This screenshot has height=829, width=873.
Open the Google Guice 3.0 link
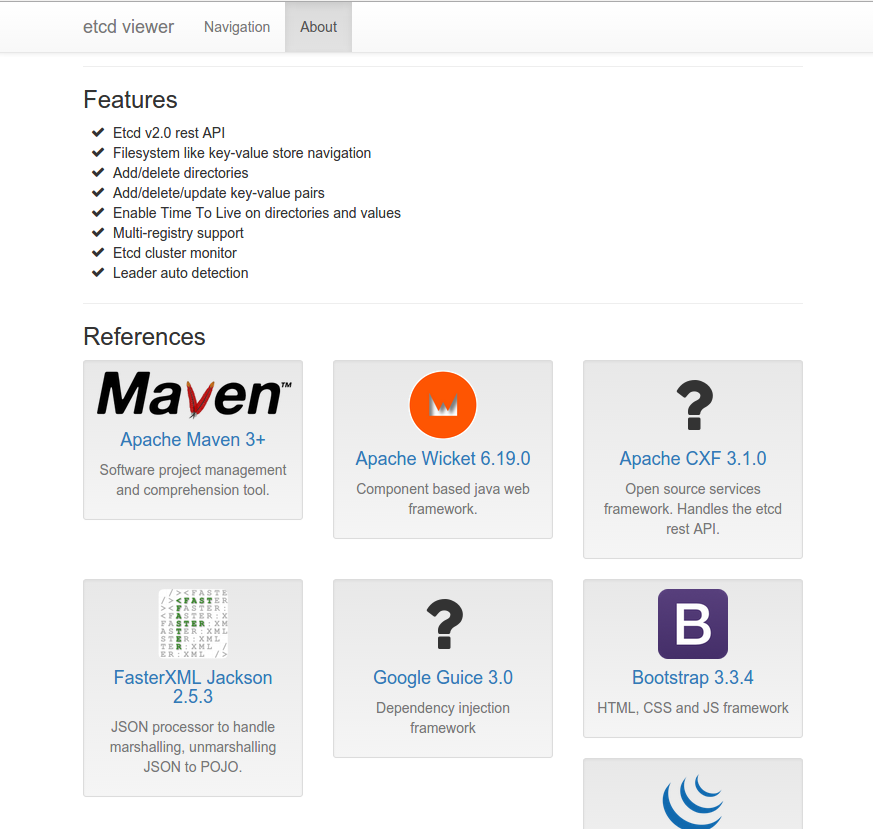click(443, 677)
